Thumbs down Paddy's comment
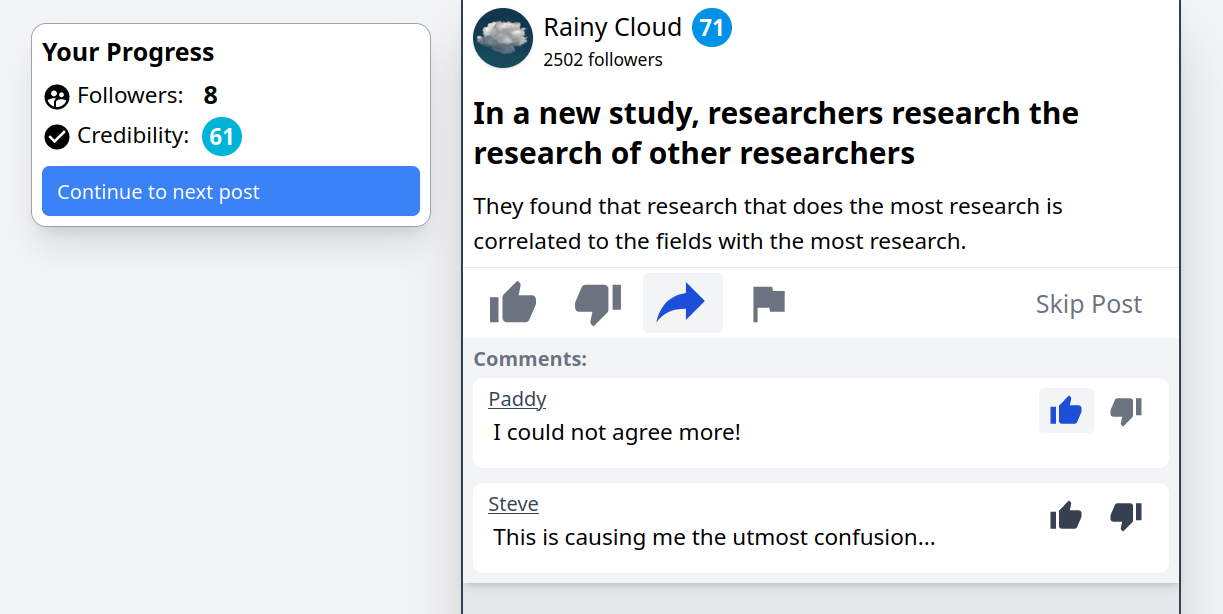 1126,411
